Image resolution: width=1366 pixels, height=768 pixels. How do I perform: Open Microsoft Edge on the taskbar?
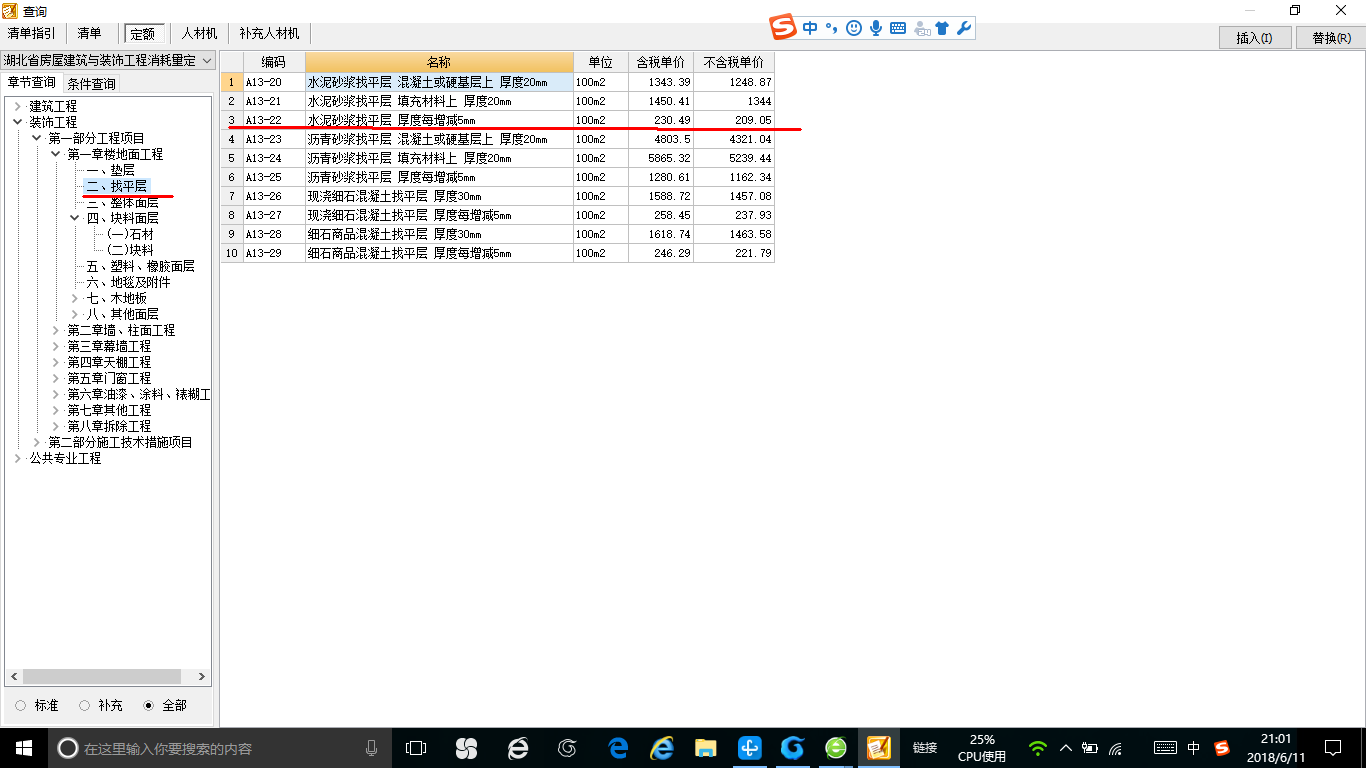coord(618,748)
